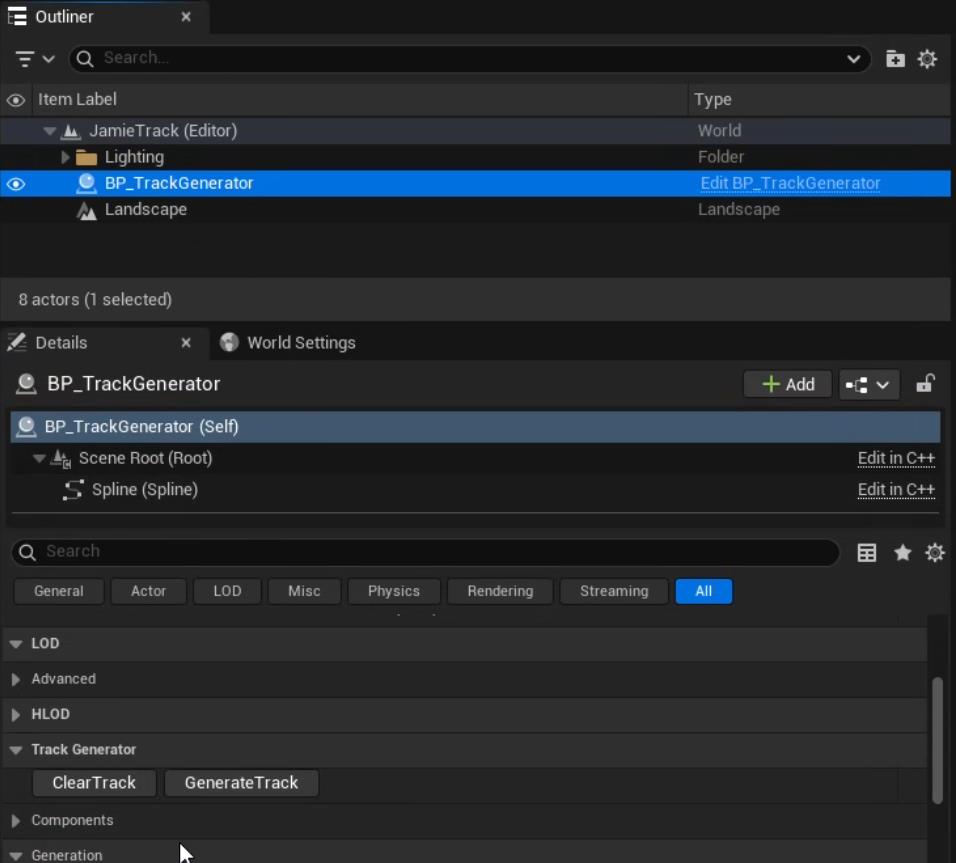Click the blueprint hierarchy icon next to Add

click(x=866, y=384)
